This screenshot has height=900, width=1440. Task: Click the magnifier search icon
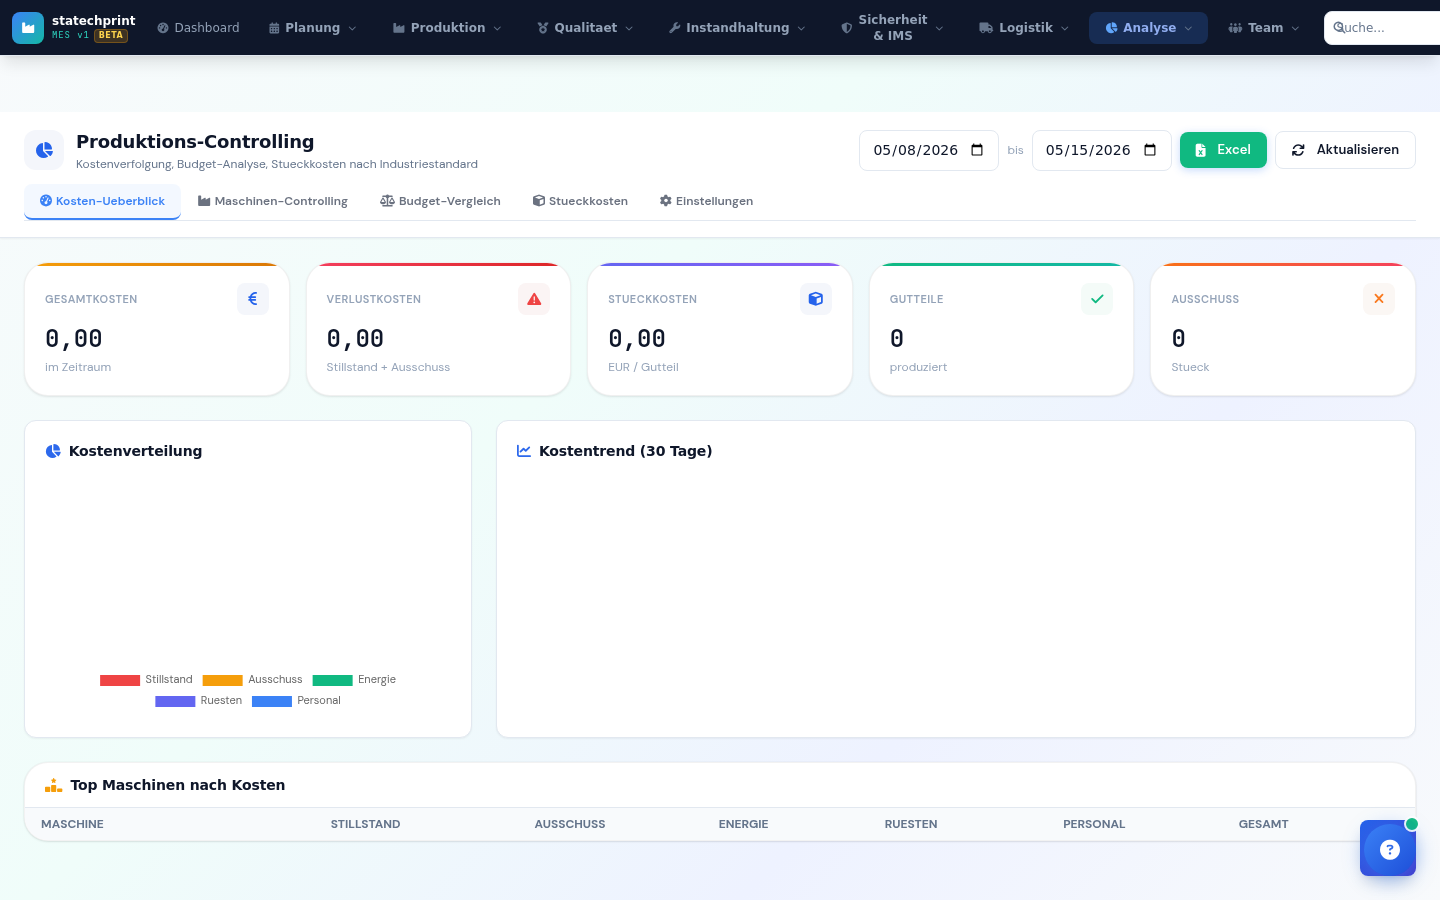(x=1339, y=27)
